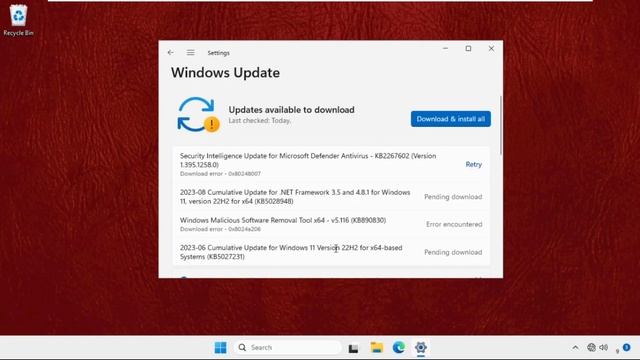Click 'Pending download' status for KB5027231
640x360 pixels.
453,252
